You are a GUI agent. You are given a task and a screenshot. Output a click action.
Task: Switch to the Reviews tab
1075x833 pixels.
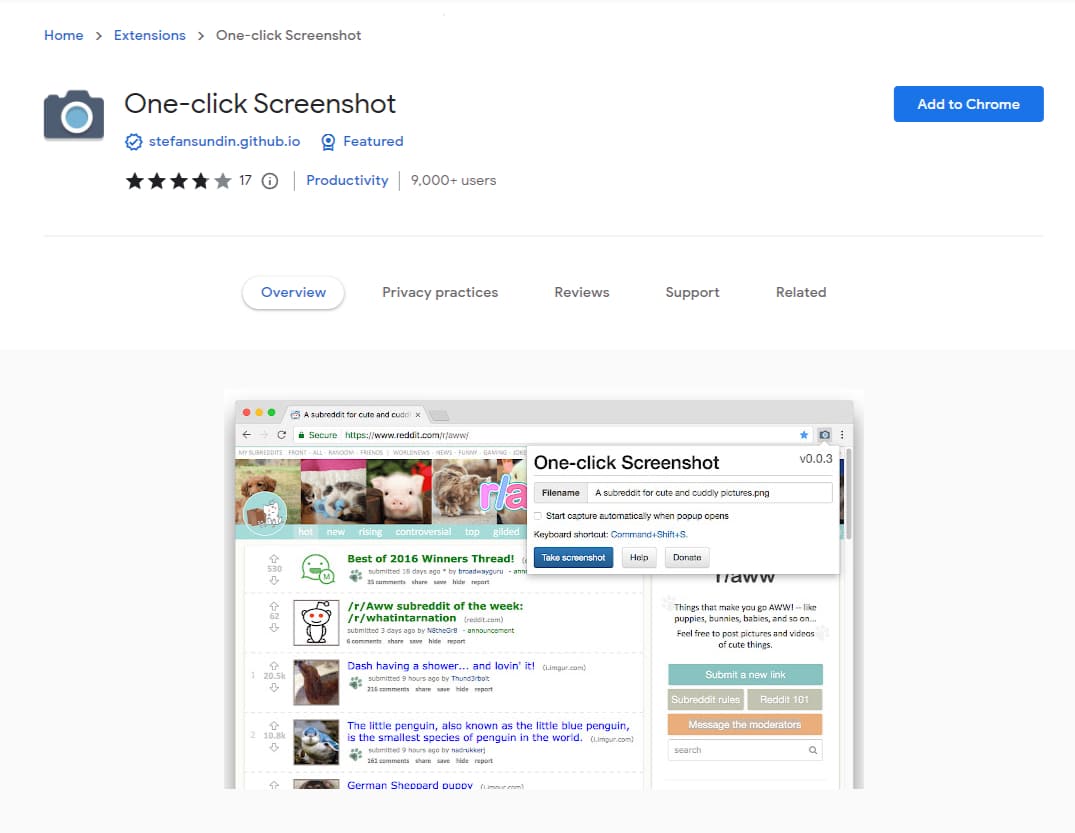click(581, 292)
